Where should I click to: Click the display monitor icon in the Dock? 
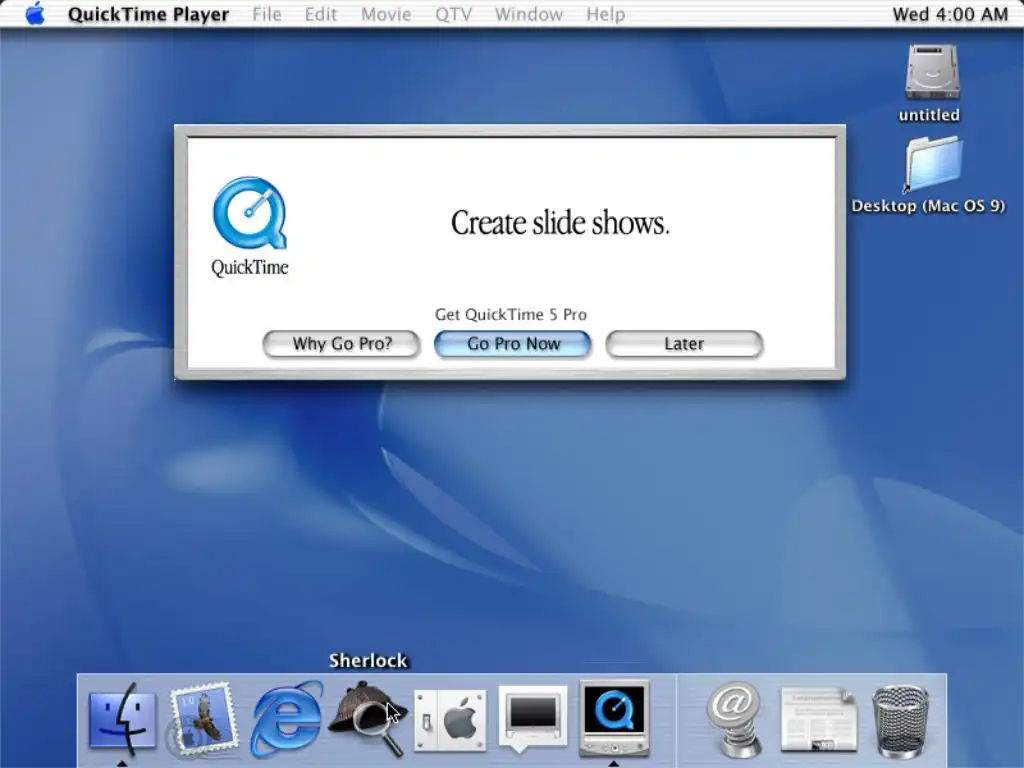532,717
